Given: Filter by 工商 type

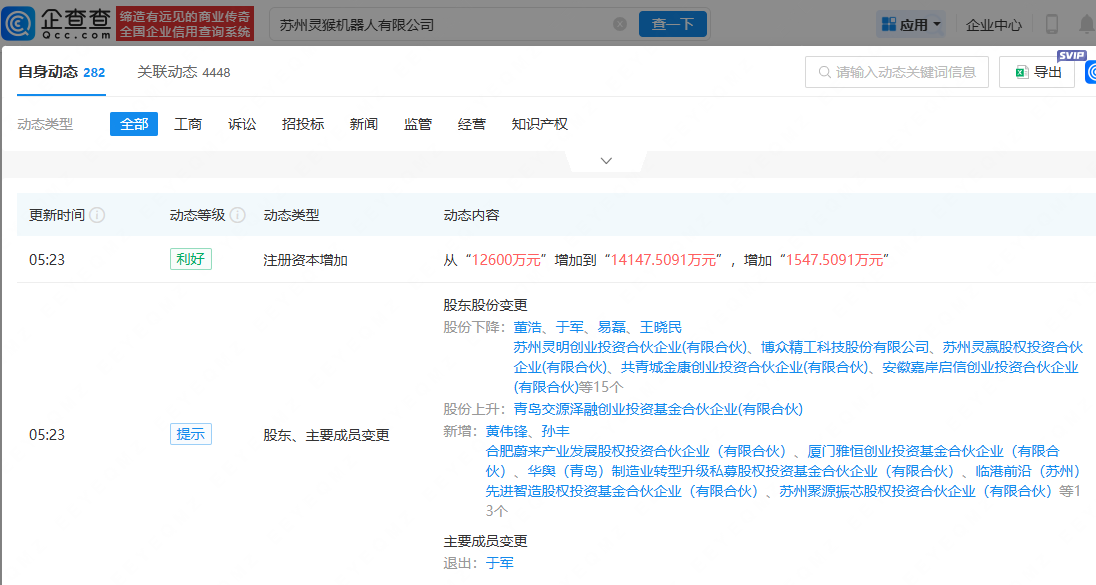Looking at the screenshot, I should coord(188,124).
